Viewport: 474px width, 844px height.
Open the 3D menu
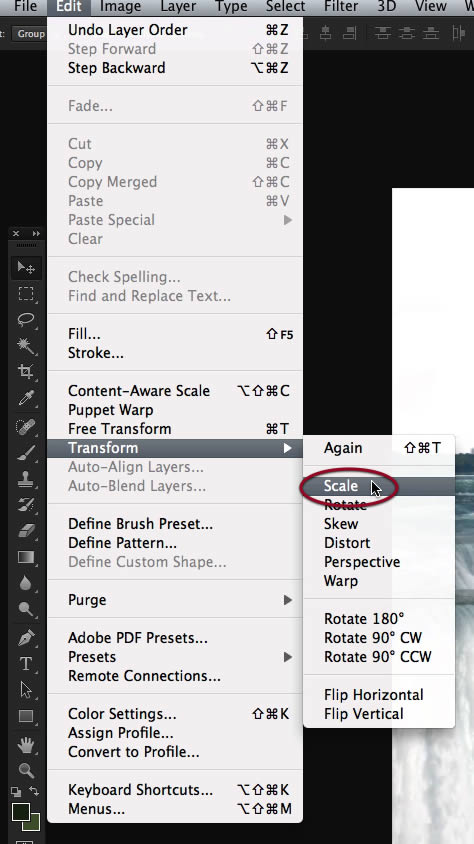click(x=387, y=6)
